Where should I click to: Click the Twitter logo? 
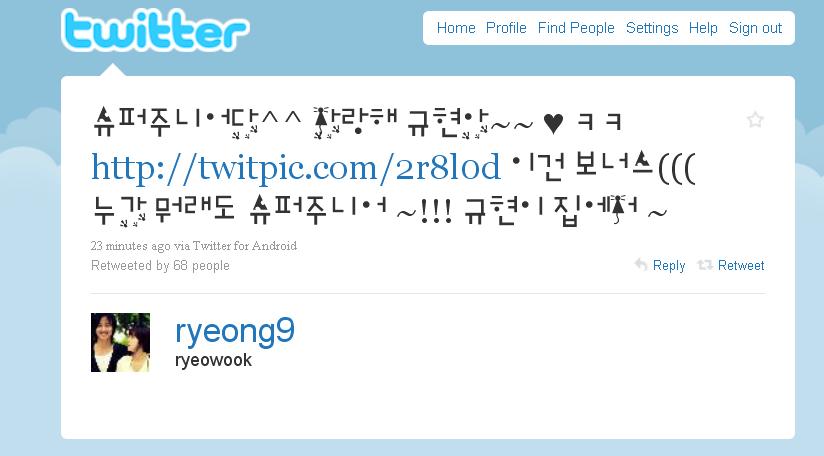pos(155,30)
